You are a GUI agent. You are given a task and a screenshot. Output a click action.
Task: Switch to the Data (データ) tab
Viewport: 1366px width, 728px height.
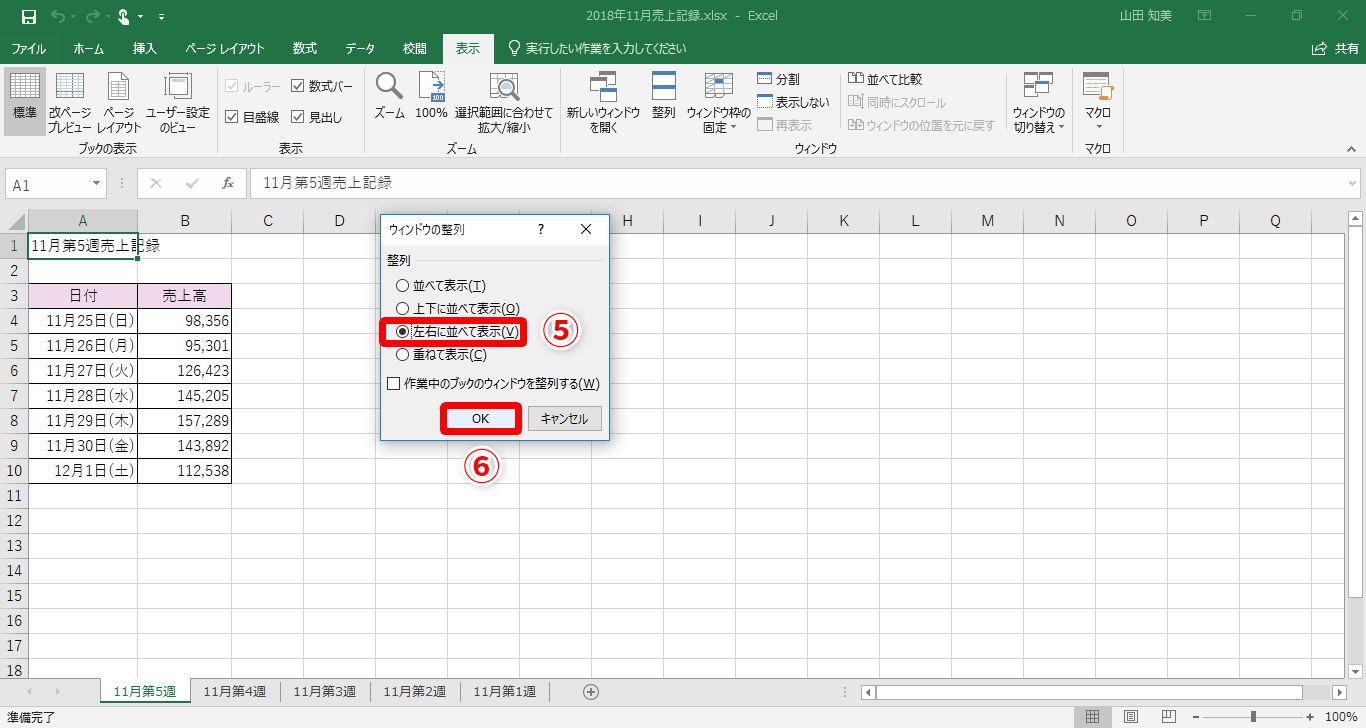(x=360, y=48)
